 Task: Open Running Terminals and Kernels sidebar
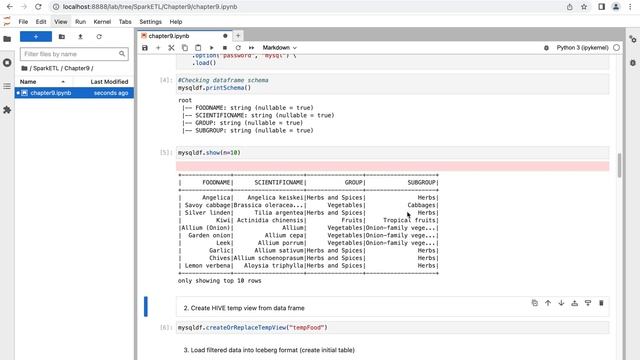tap(7, 63)
